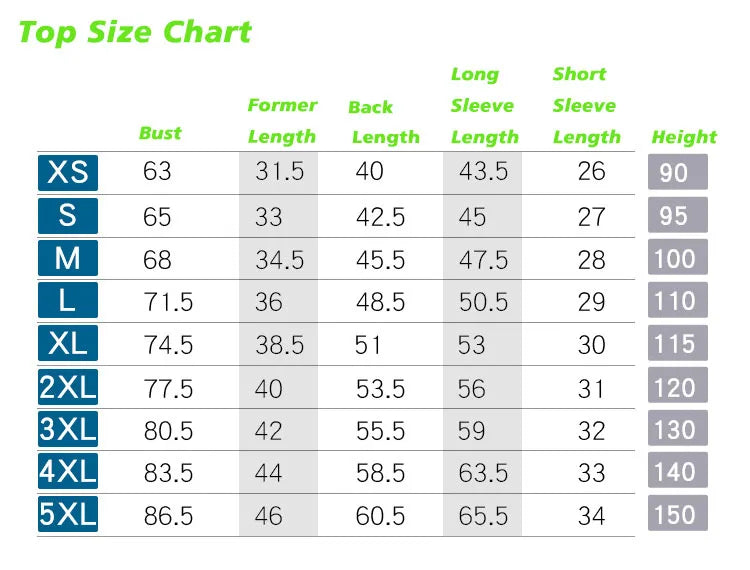The height and width of the screenshot is (570, 750).
Task: Click the Short Sleeve Length header
Action: (586, 106)
